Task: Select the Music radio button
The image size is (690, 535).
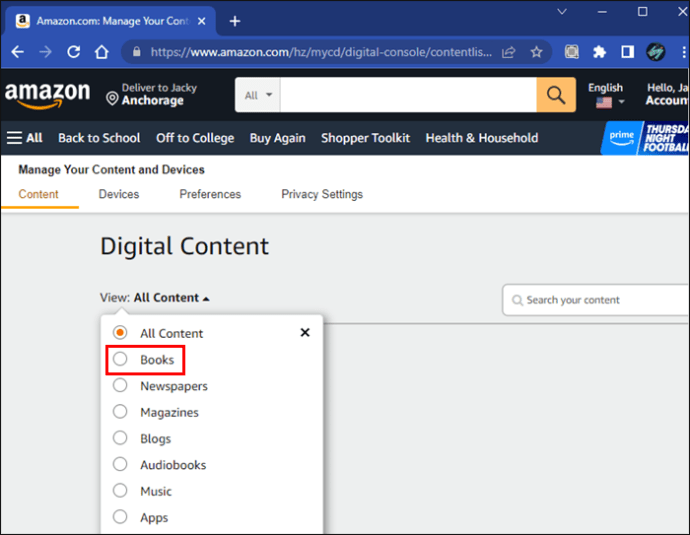Action: (120, 491)
